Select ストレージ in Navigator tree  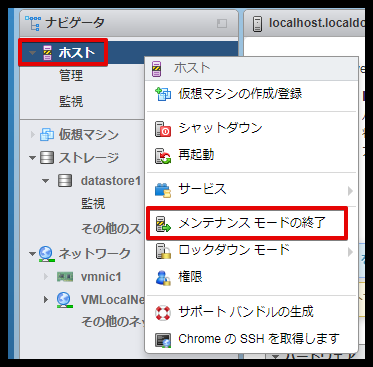coord(89,158)
